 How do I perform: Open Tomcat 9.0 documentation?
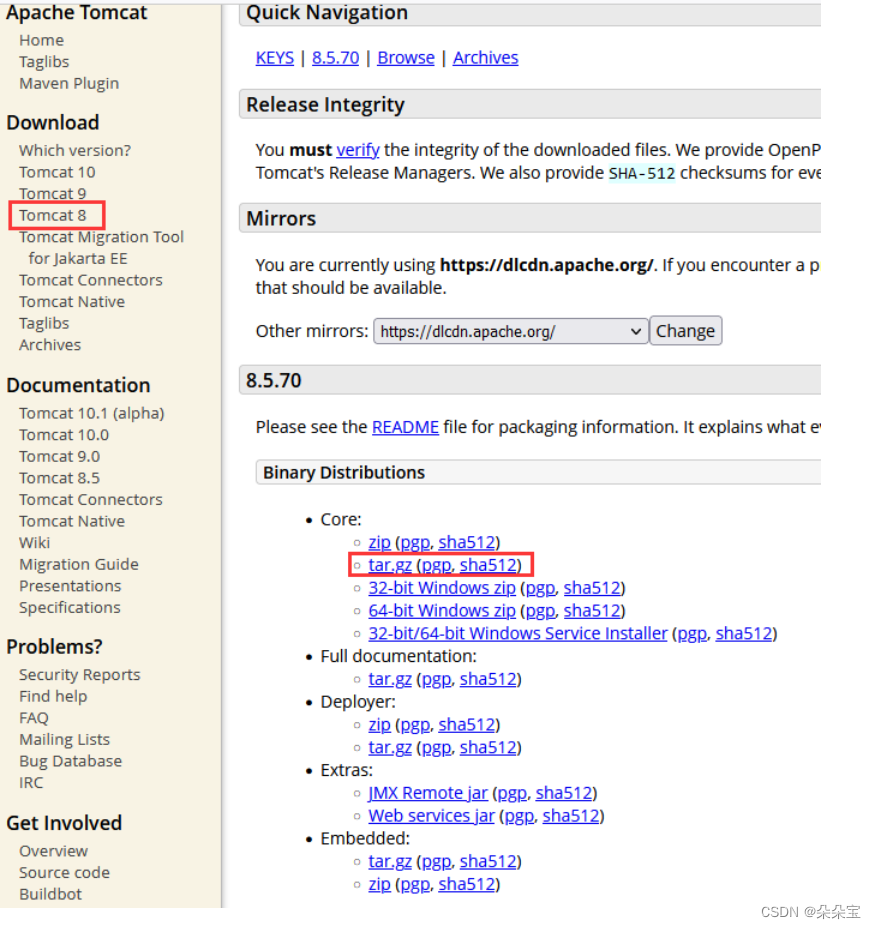(59, 457)
